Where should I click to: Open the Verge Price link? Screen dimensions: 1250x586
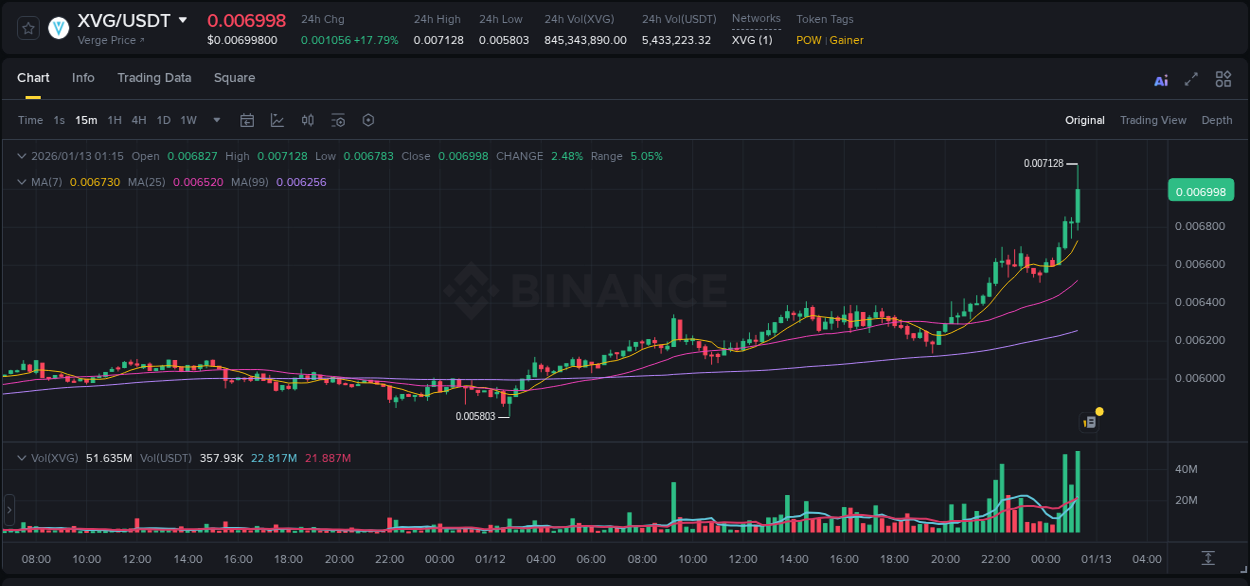point(111,41)
